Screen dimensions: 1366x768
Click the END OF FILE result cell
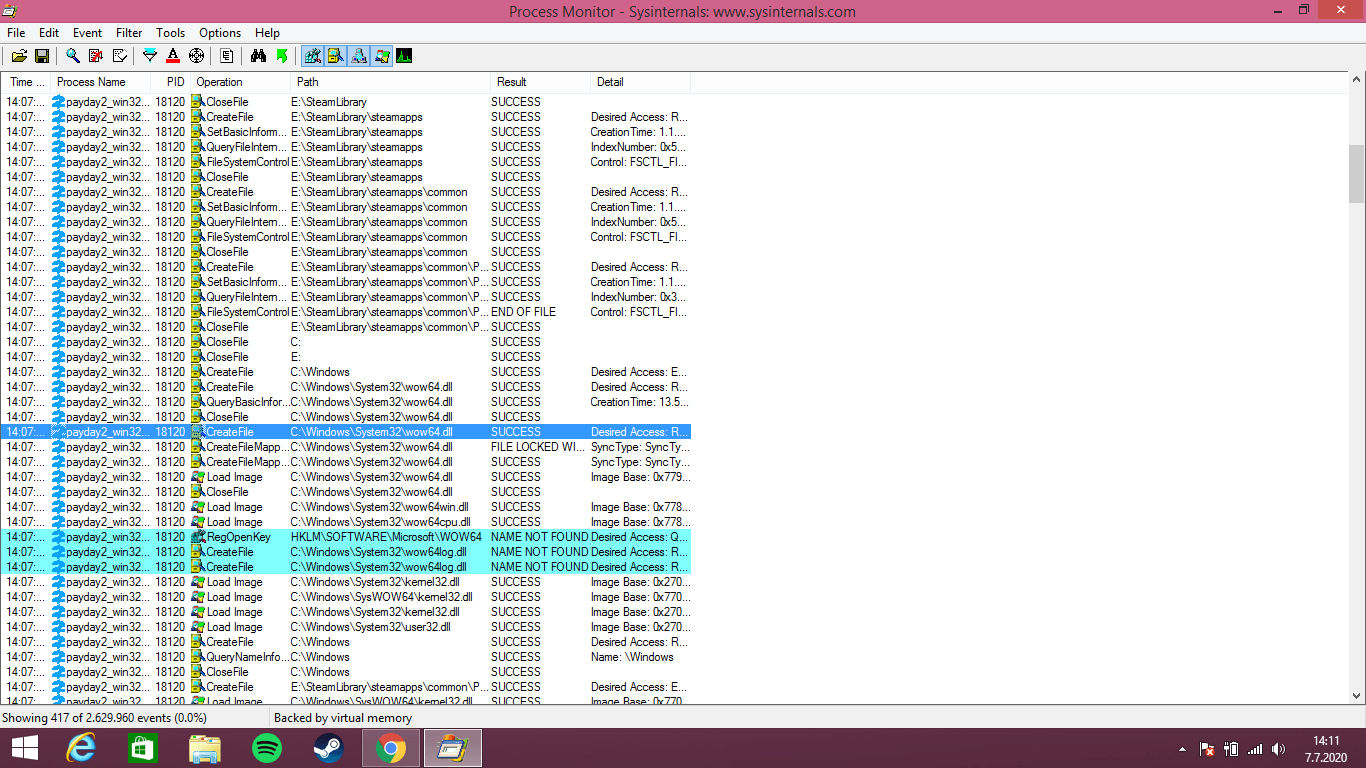point(523,312)
